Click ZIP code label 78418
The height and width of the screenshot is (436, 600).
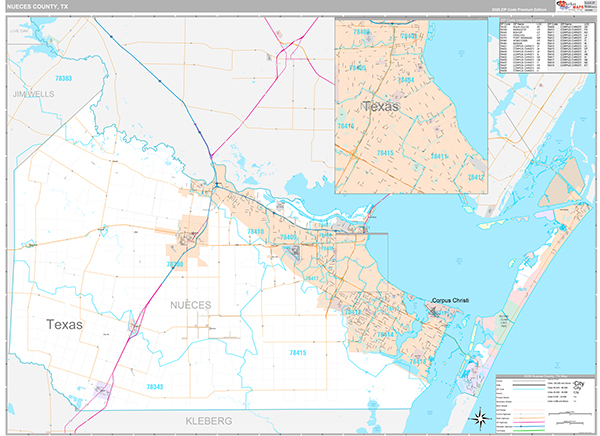pos(417,362)
